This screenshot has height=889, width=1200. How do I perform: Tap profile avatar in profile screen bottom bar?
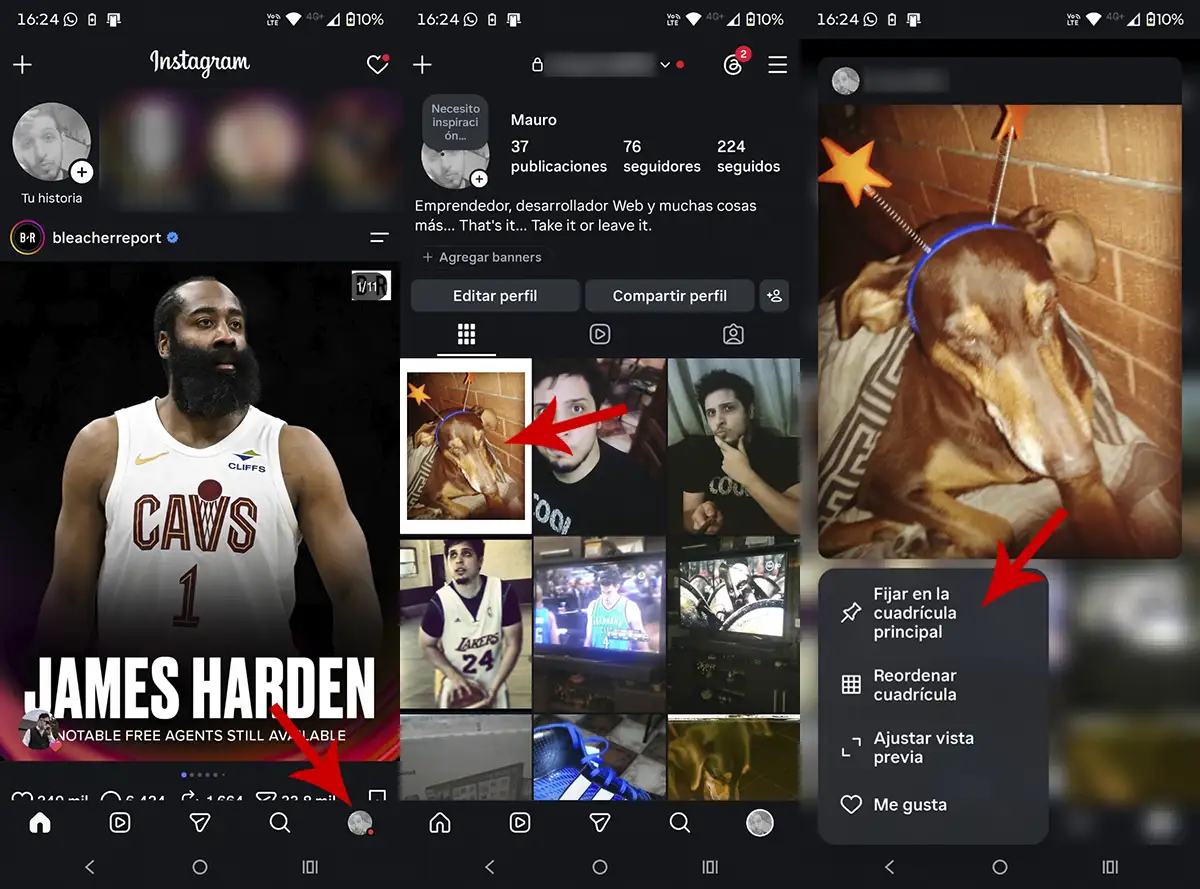pyautogui.click(x=760, y=823)
